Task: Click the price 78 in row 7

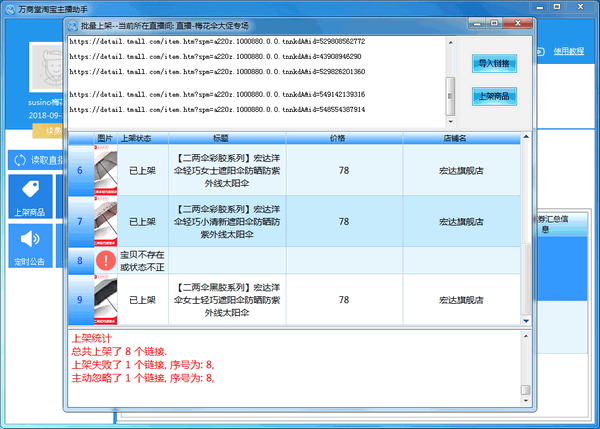Action: click(x=344, y=222)
